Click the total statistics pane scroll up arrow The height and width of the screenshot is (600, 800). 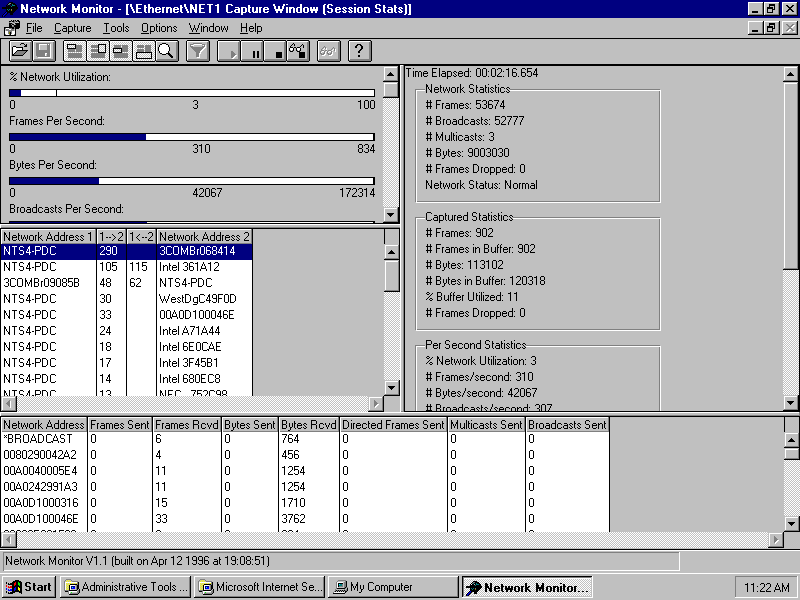pos(790,74)
